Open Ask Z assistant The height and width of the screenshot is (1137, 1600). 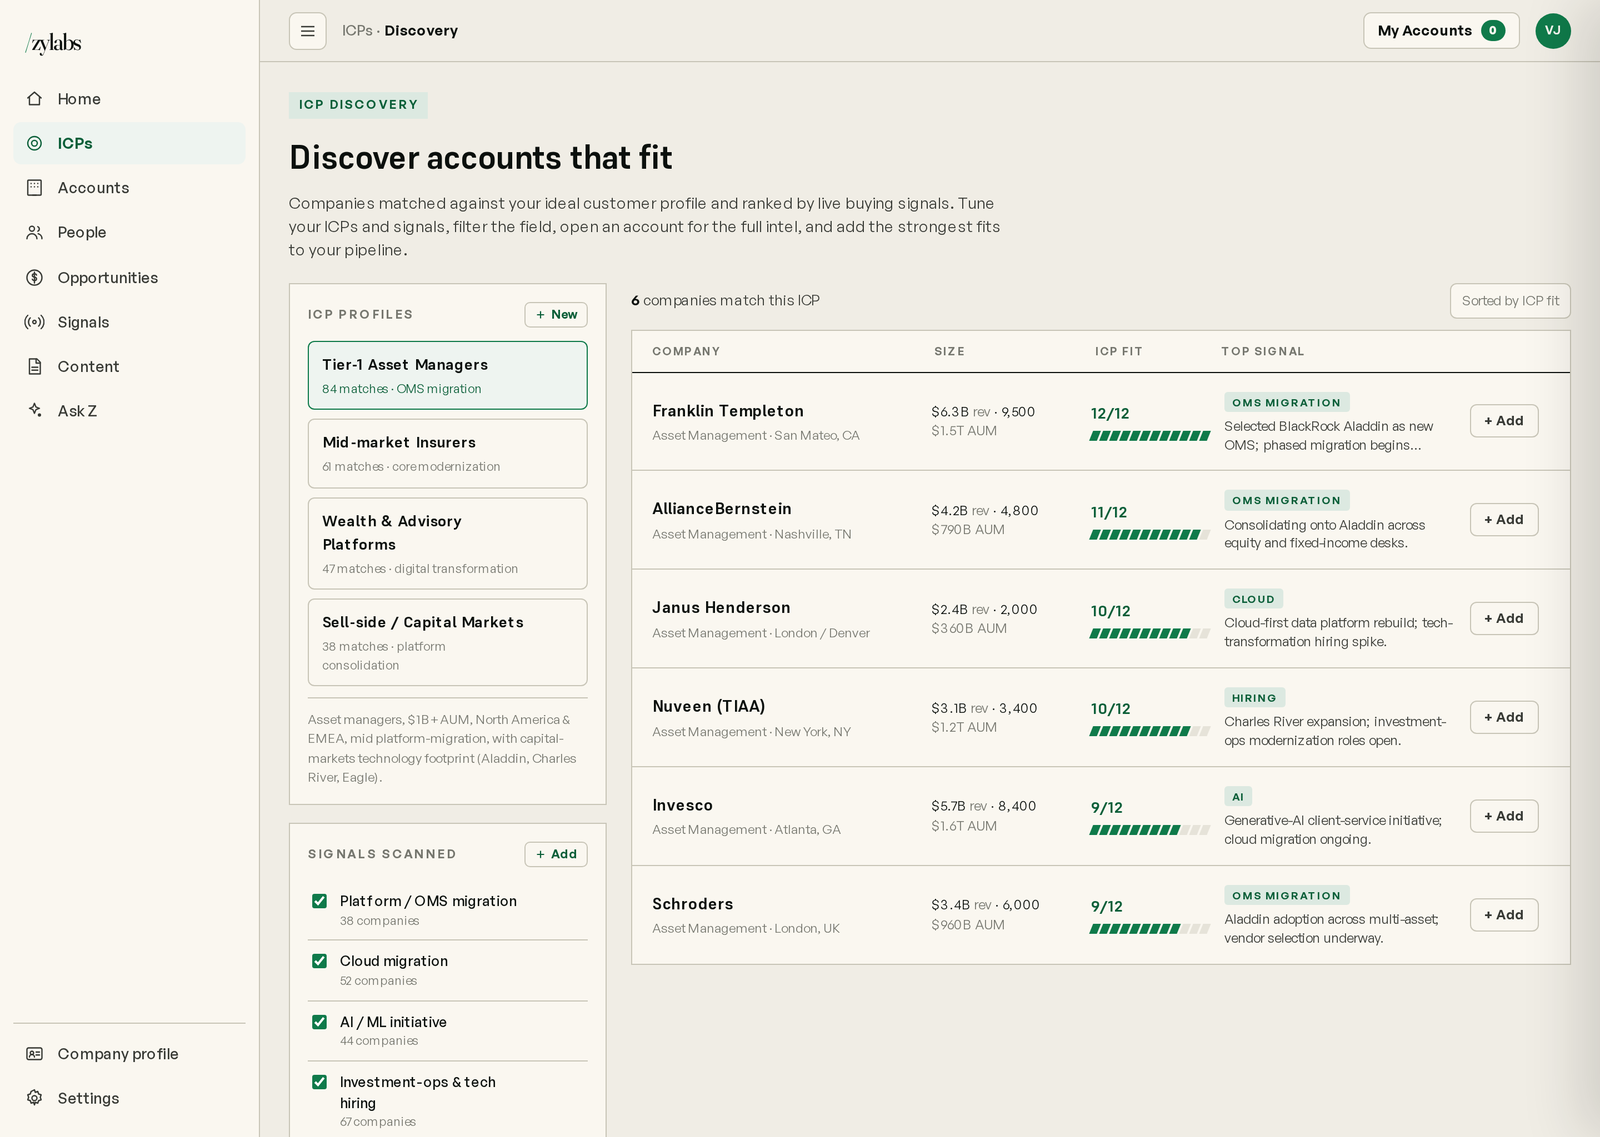point(129,410)
